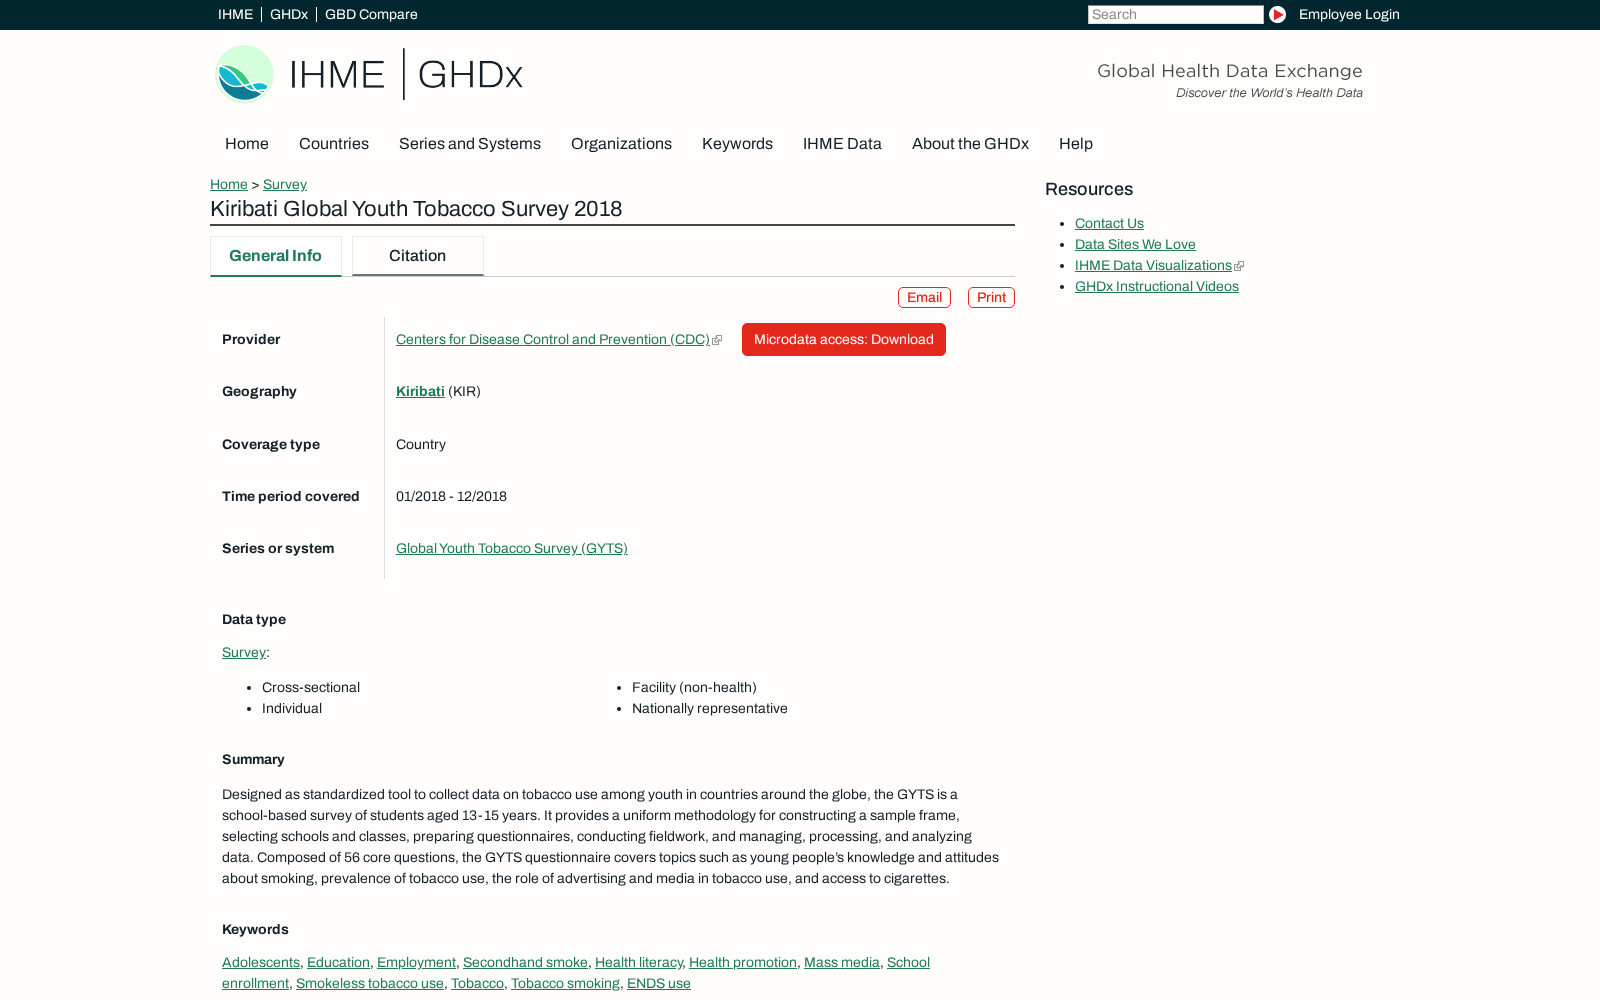Open the IHME Data menu
The width and height of the screenshot is (1600, 1000).
(x=842, y=144)
